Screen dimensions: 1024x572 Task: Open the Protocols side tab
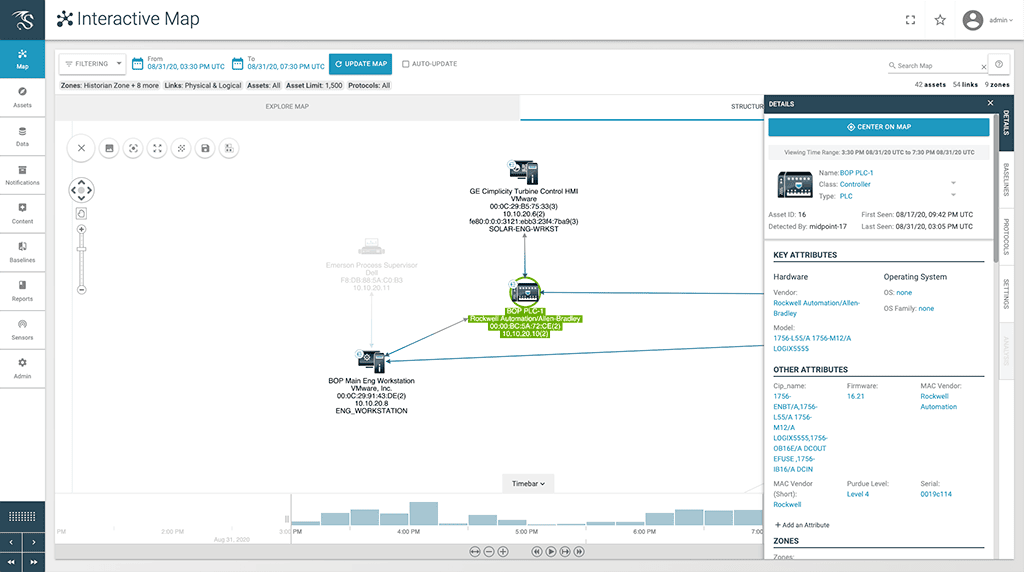[1006, 236]
